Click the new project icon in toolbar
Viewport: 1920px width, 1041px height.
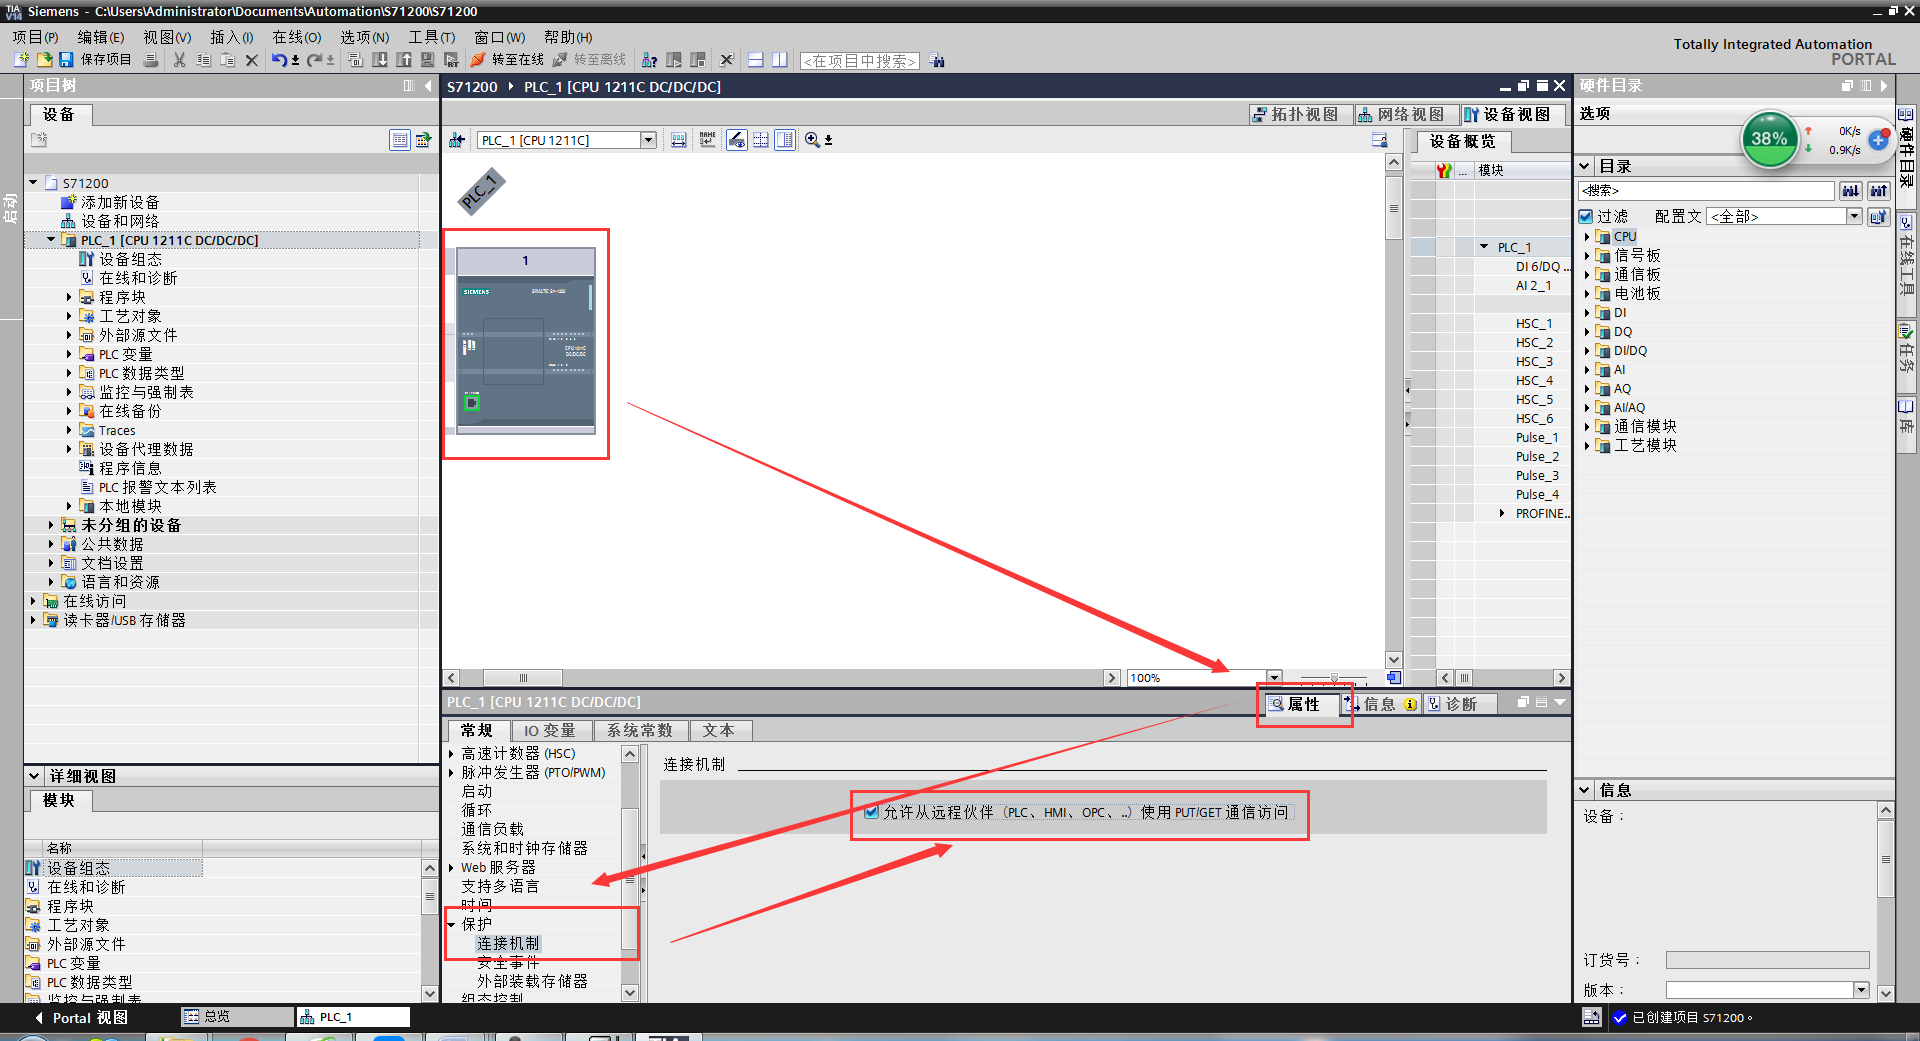21,60
